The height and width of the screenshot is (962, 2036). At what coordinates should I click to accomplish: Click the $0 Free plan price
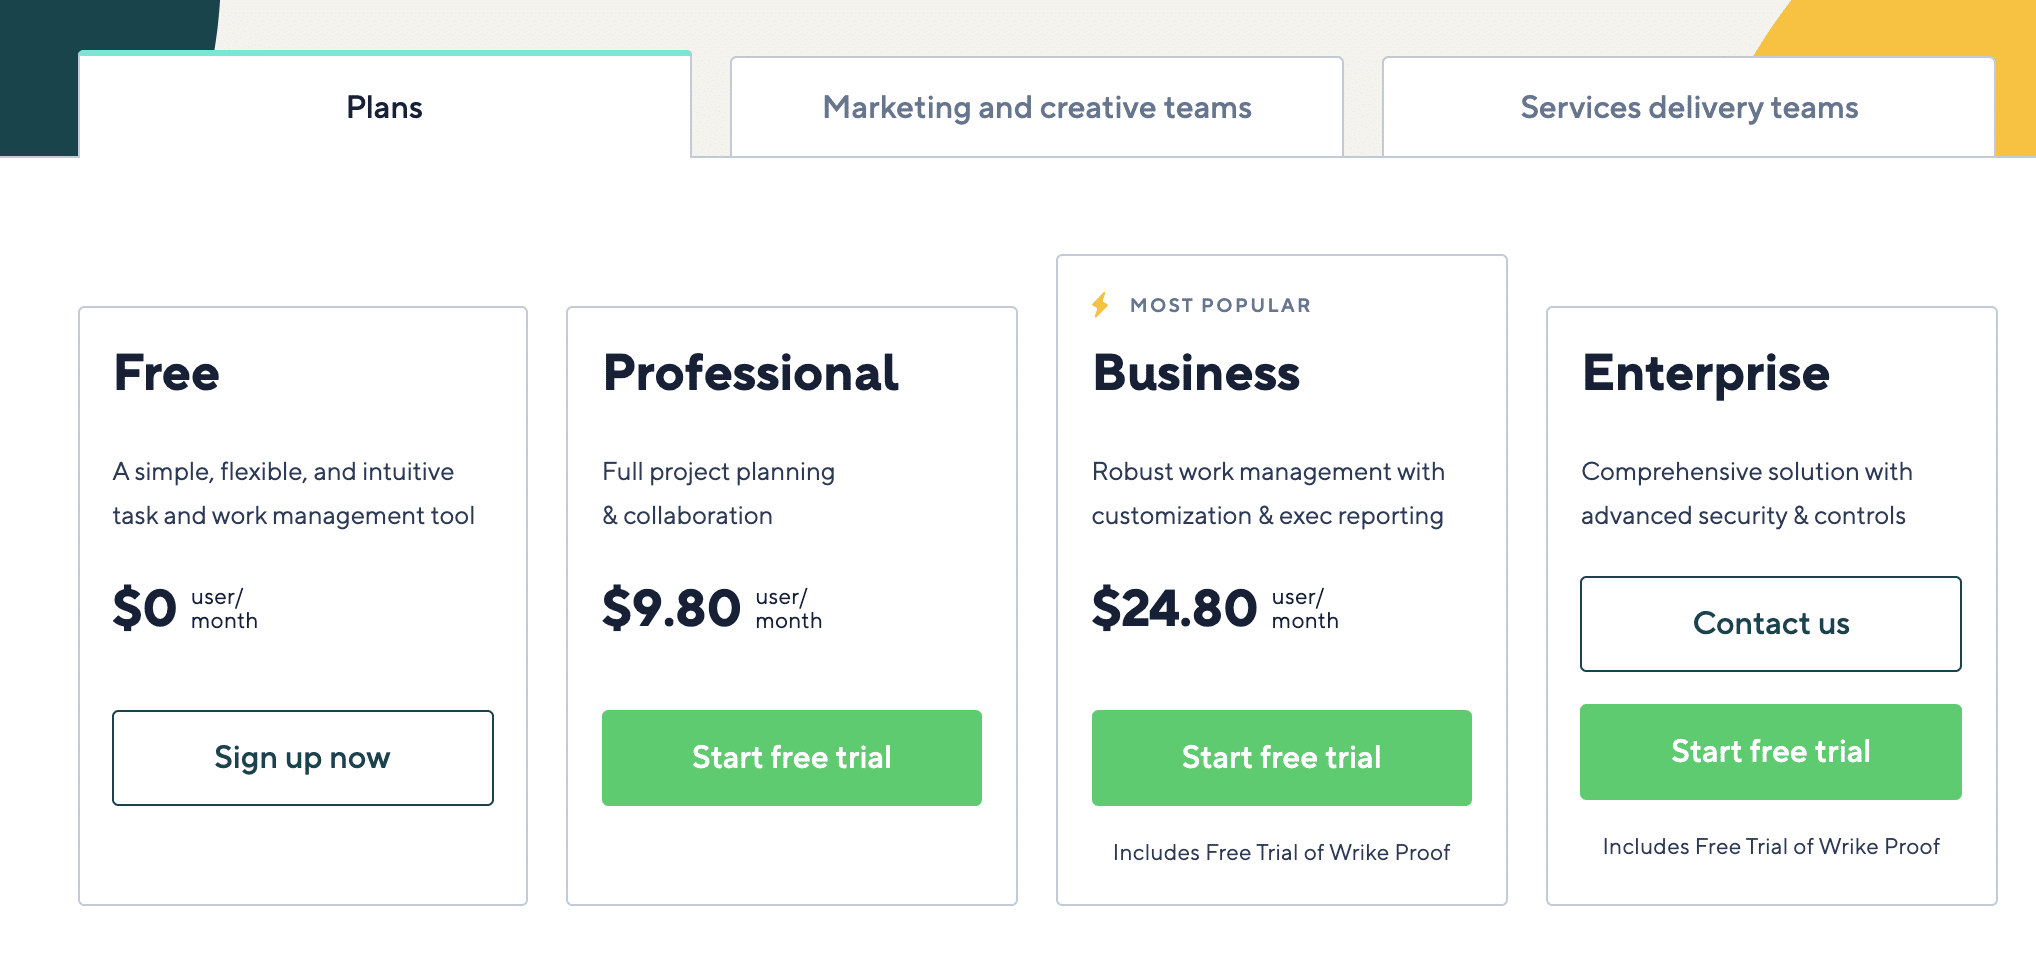pyautogui.click(x=145, y=608)
